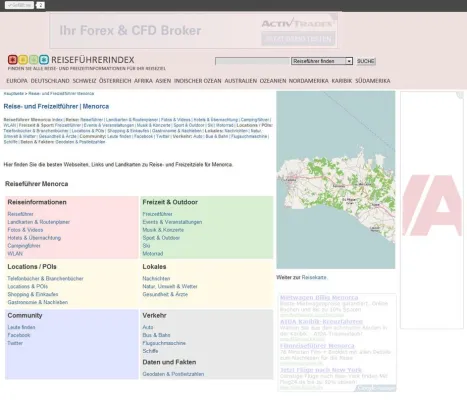Click the search text field
The width and height of the screenshot is (467, 400).
click(x=252, y=61)
